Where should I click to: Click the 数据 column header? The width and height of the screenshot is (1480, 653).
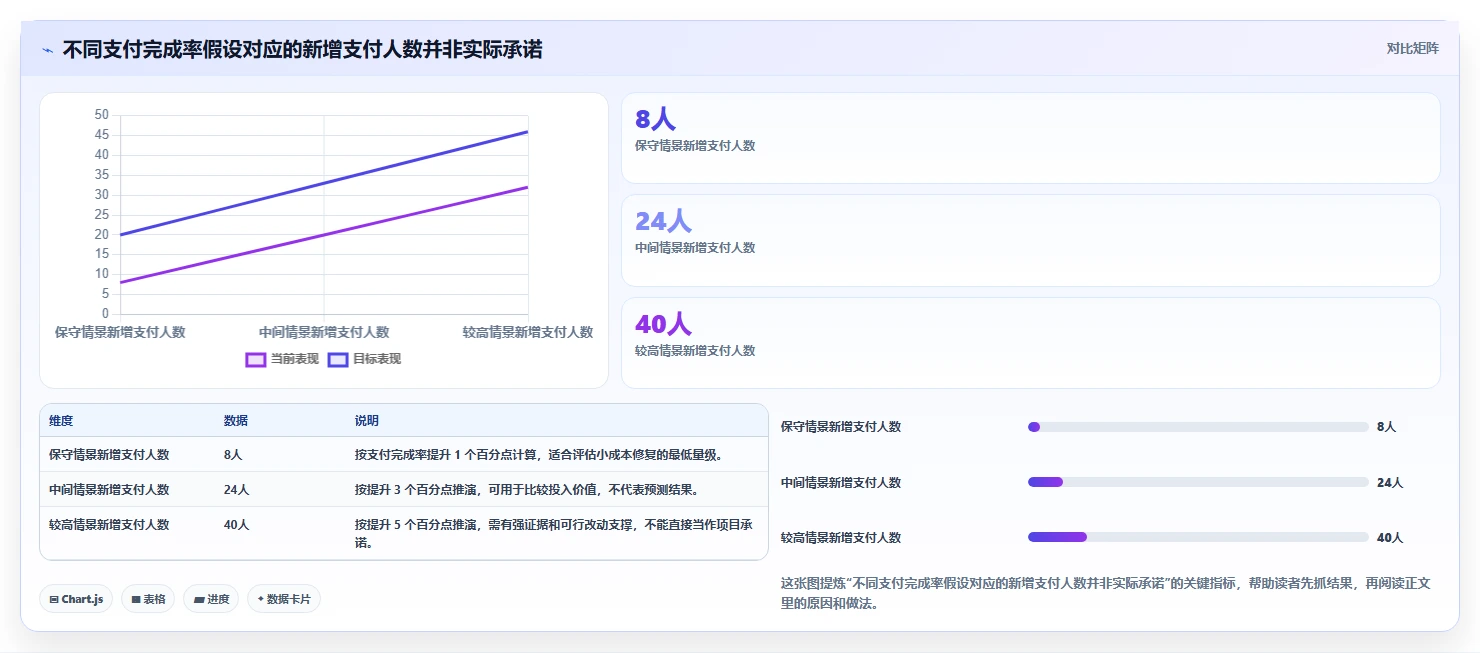click(236, 421)
